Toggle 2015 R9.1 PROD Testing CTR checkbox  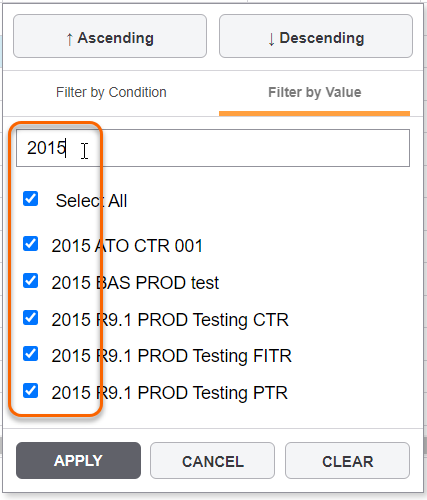coord(30,318)
